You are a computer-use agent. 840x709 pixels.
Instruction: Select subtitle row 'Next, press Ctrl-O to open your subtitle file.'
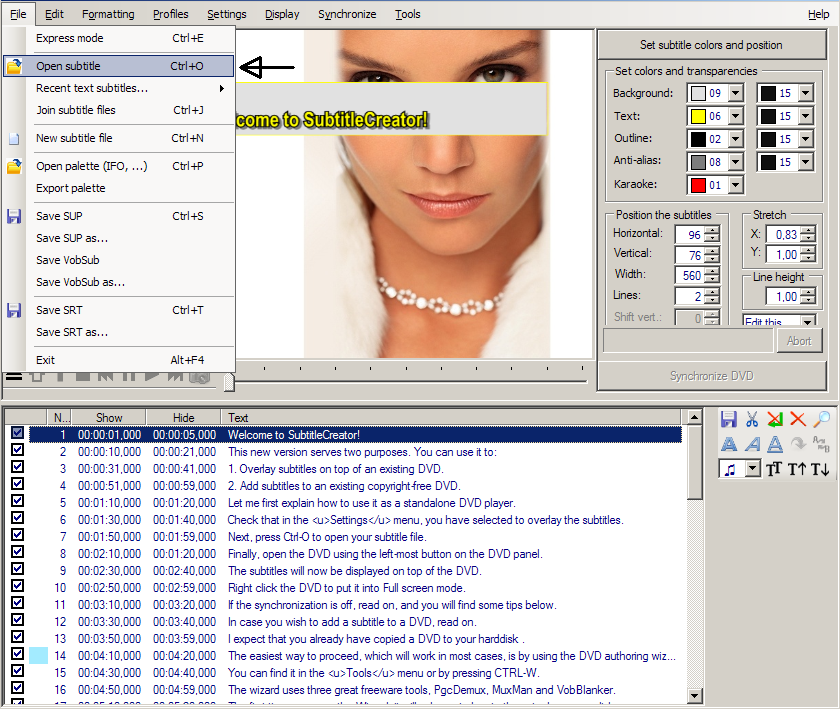pos(356,537)
